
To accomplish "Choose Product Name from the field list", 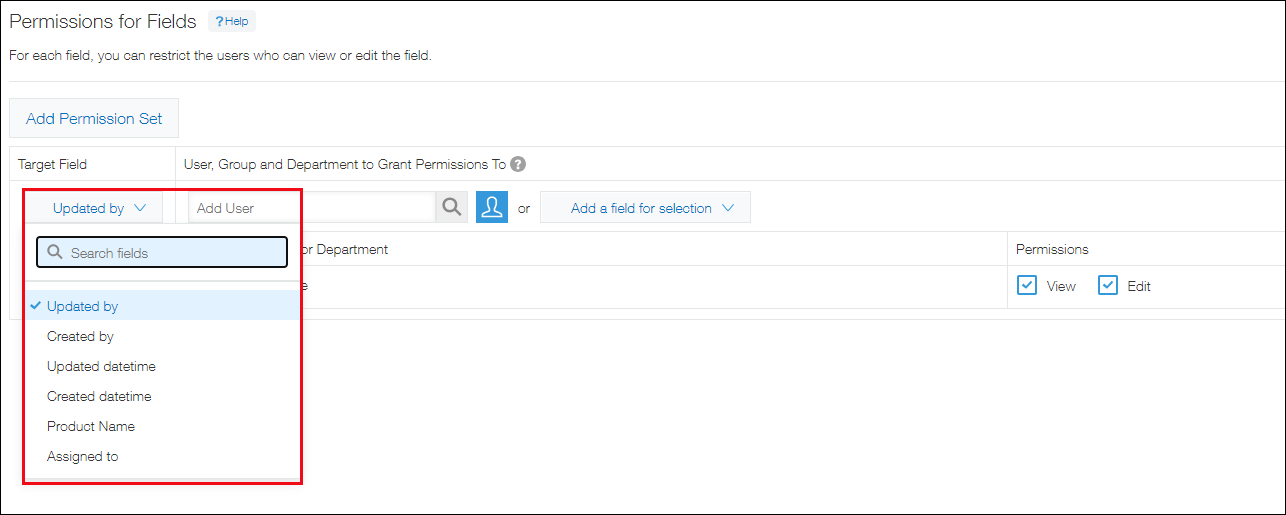I will [x=91, y=426].
